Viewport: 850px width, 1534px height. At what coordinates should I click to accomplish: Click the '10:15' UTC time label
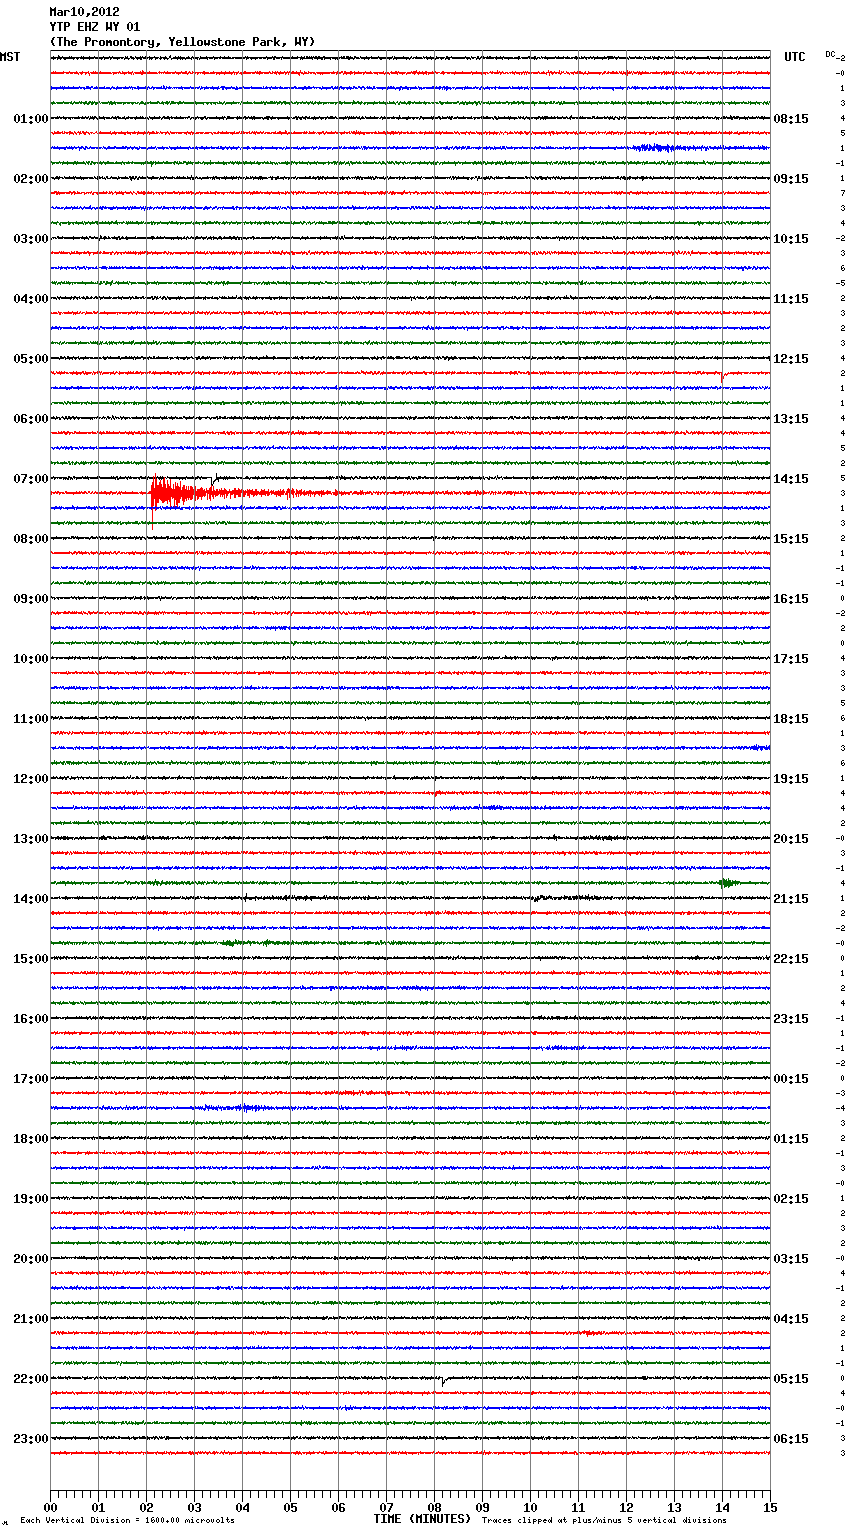791,239
